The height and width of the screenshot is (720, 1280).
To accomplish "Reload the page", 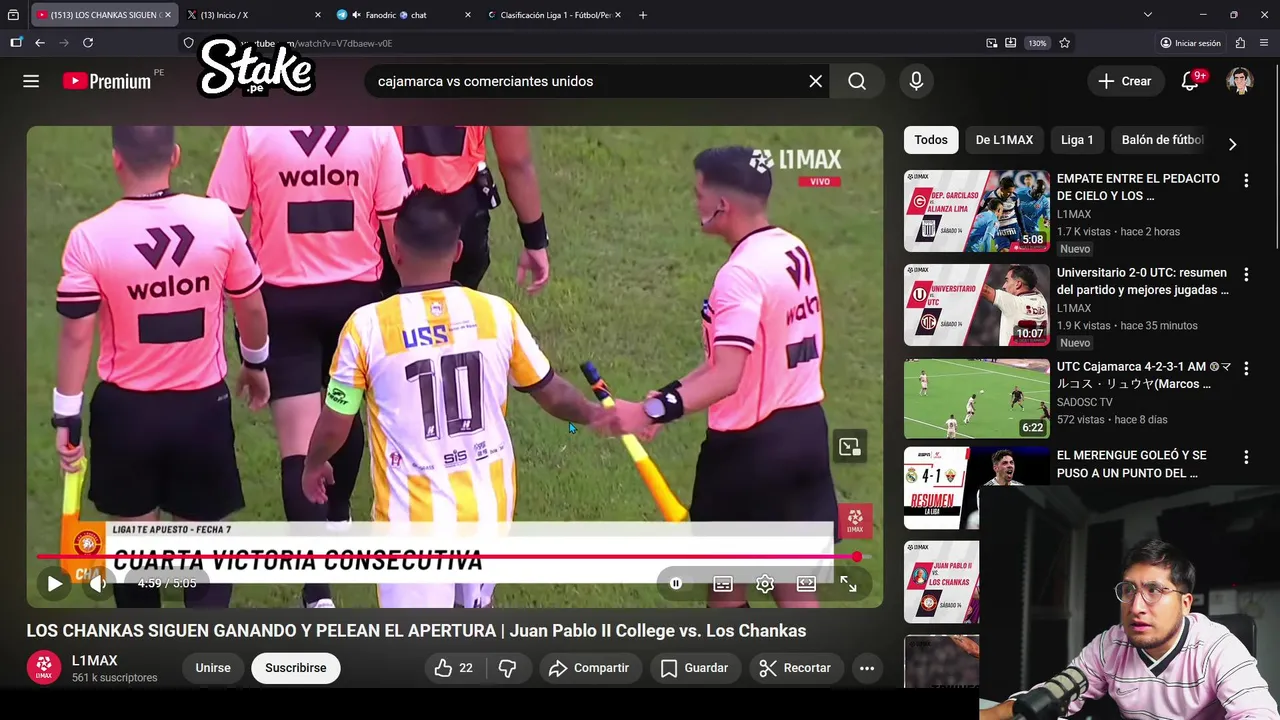I will point(88,43).
